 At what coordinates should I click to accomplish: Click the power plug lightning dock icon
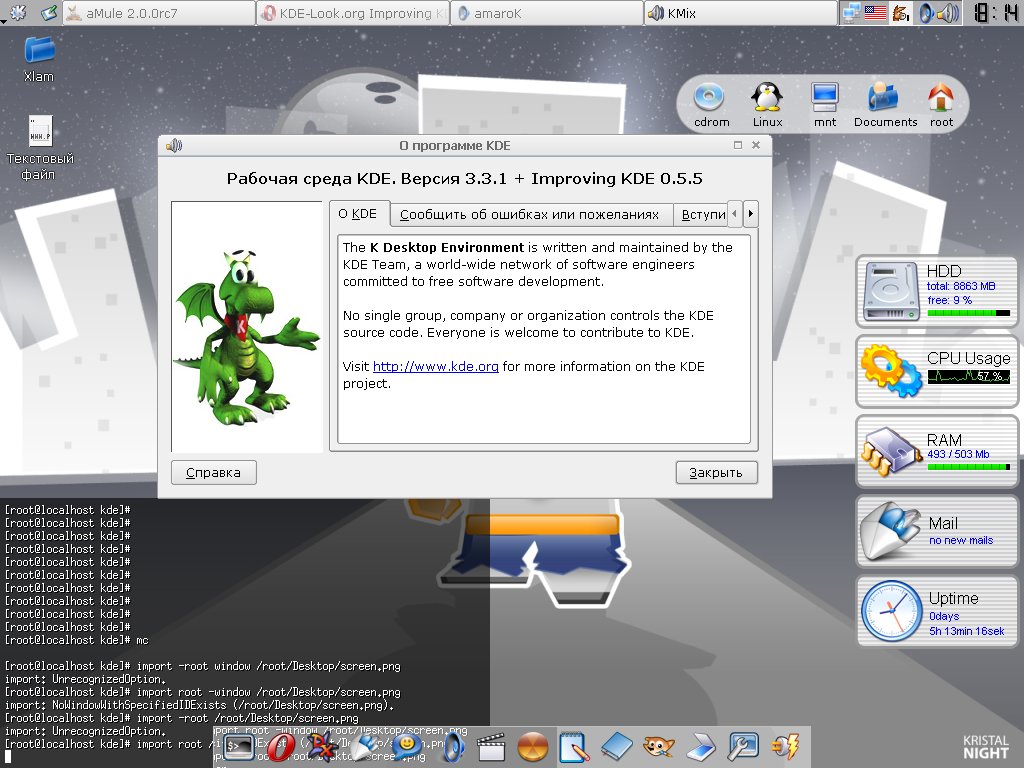click(x=785, y=746)
